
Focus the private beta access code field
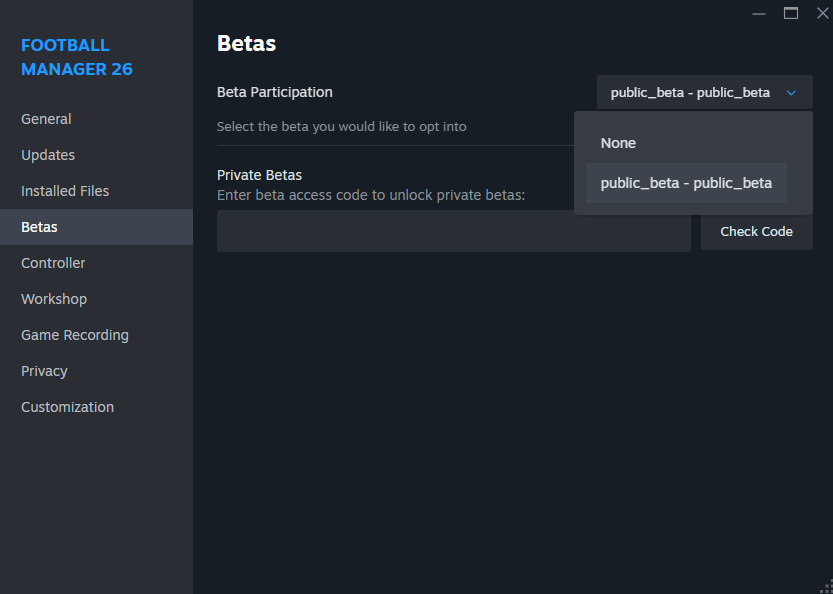tap(453, 231)
